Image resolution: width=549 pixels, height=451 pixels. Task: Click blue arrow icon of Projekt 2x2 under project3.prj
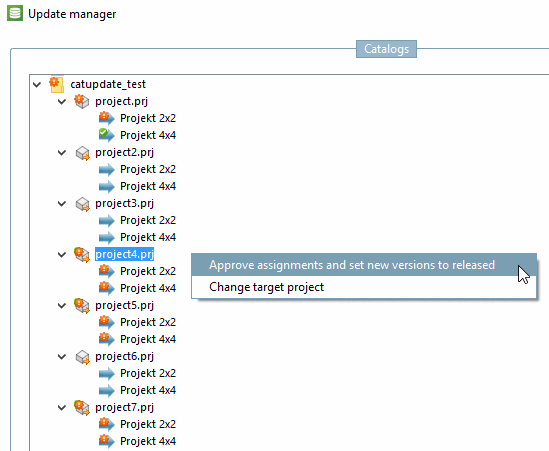(106, 220)
